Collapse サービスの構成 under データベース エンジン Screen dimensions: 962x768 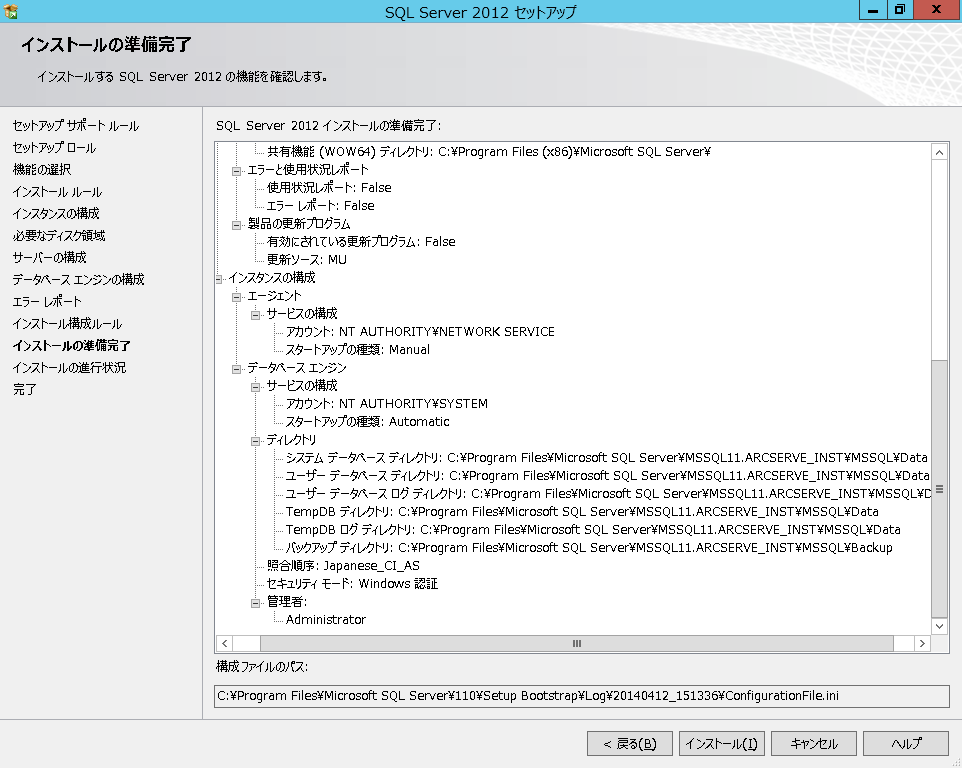pos(255,386)
